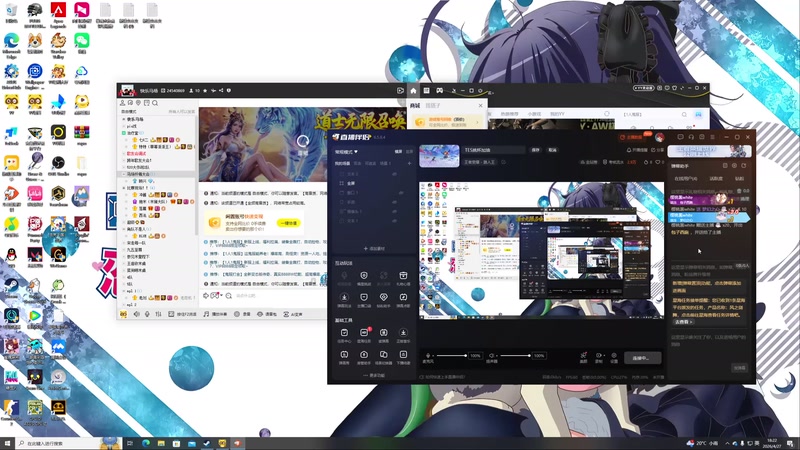The image size is (800, 450).
Task: Follow the 去查看 link in the task notice
Action: [x=684, y=322]
